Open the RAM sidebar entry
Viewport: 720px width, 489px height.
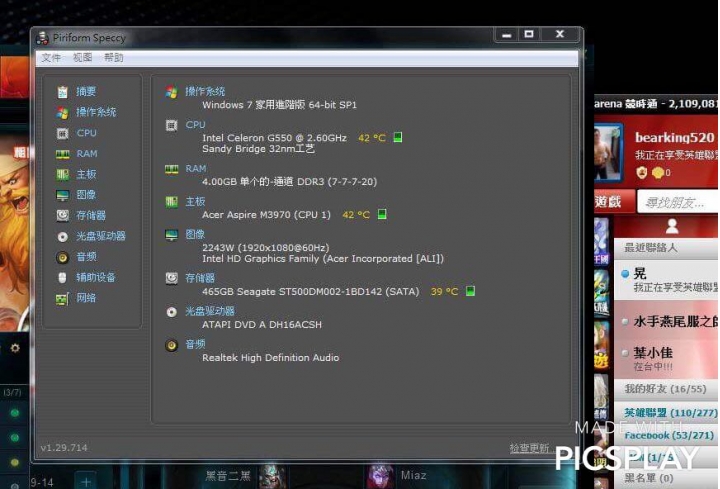click(87, 153)
